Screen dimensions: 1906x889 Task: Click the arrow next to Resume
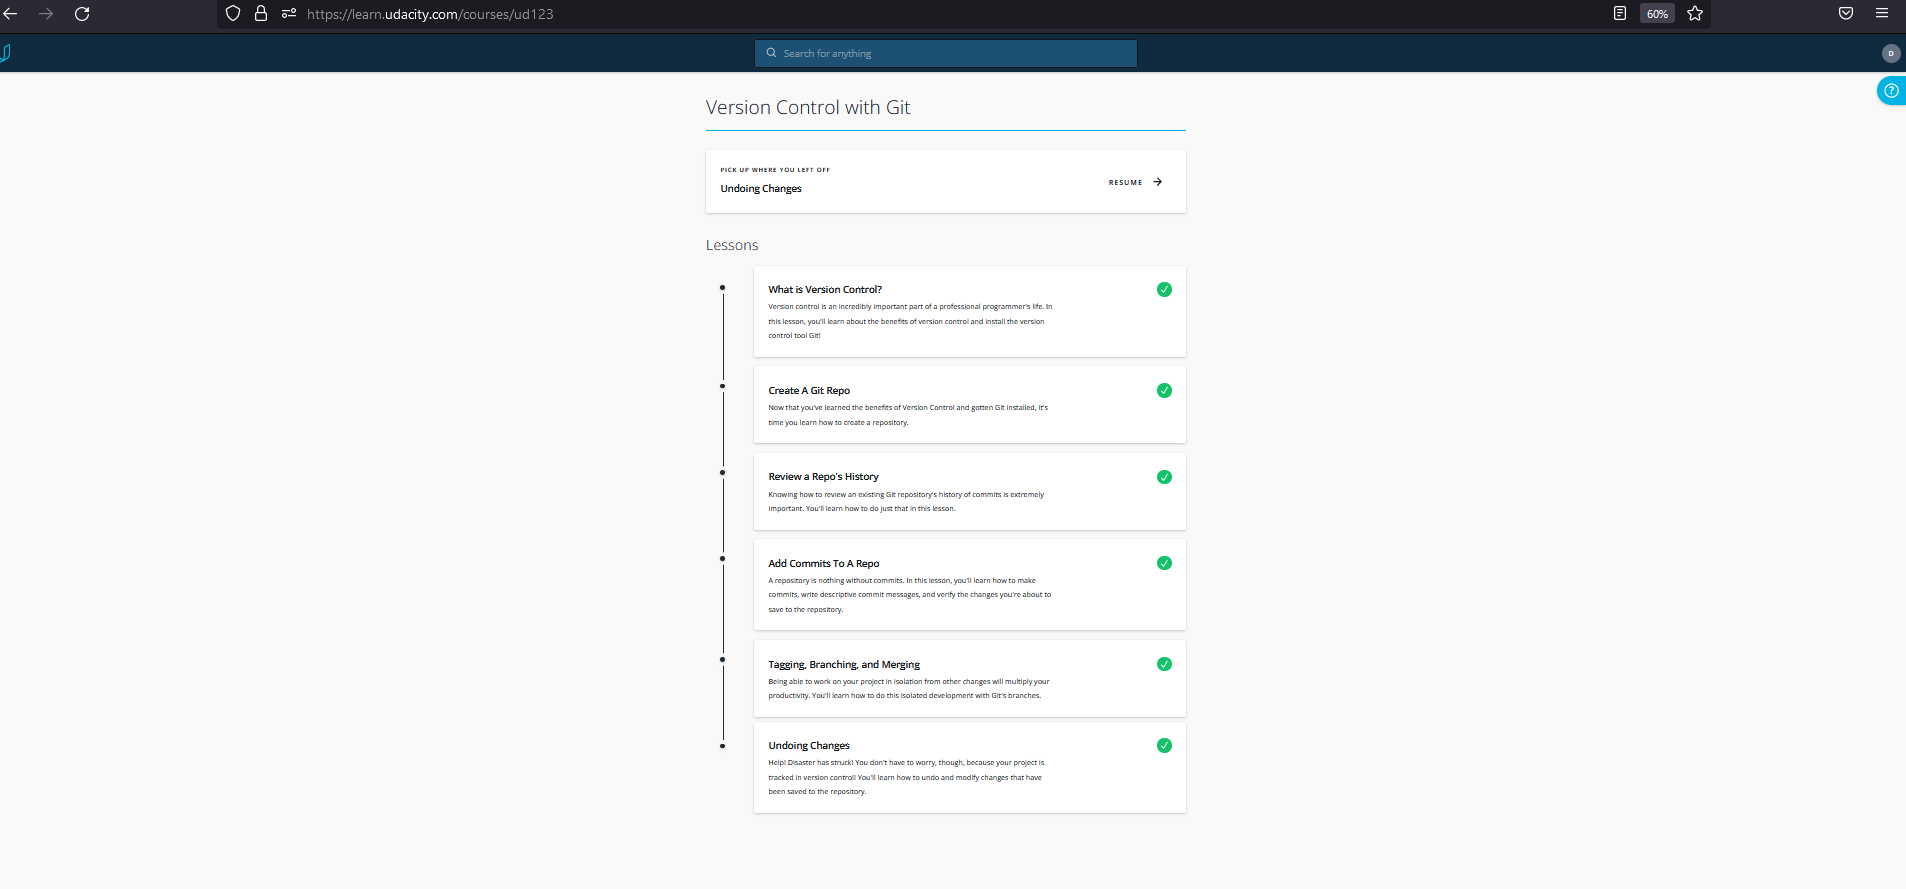[x=1157, y=182]
